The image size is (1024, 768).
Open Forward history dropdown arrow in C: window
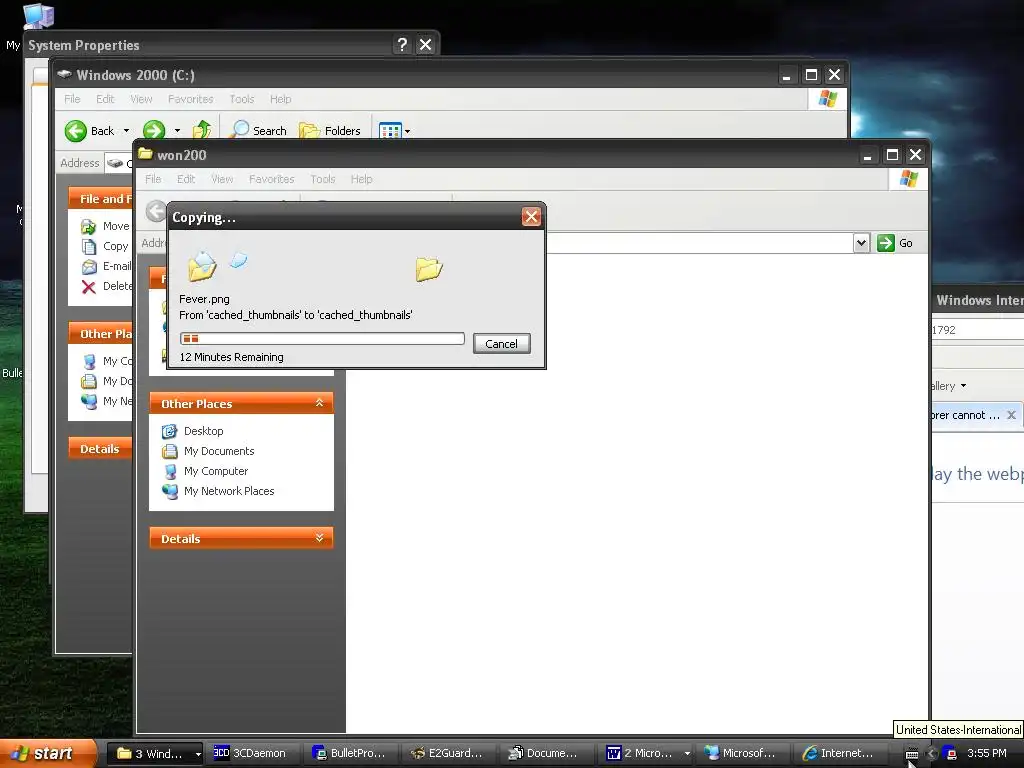(x=177, y=131)
